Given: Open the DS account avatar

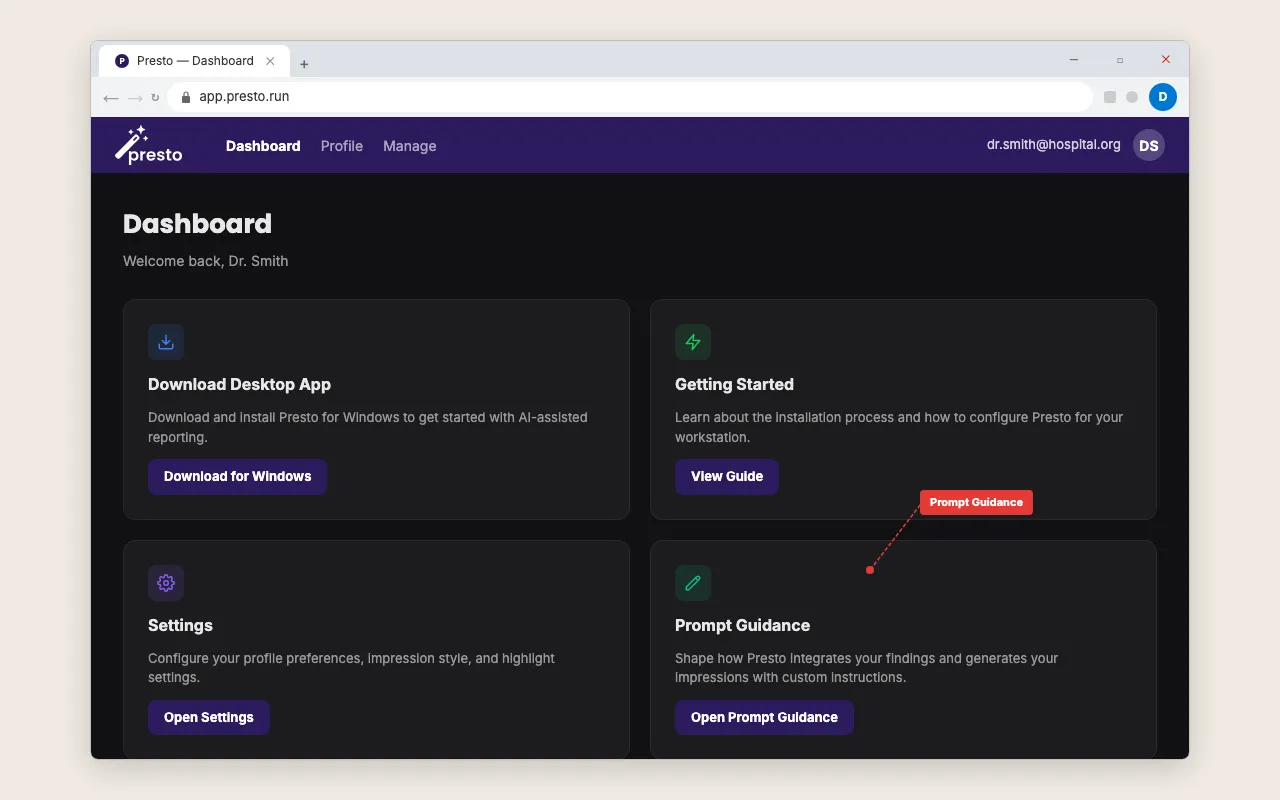Looking at the screenshot, I should [x=1148, y=145].
